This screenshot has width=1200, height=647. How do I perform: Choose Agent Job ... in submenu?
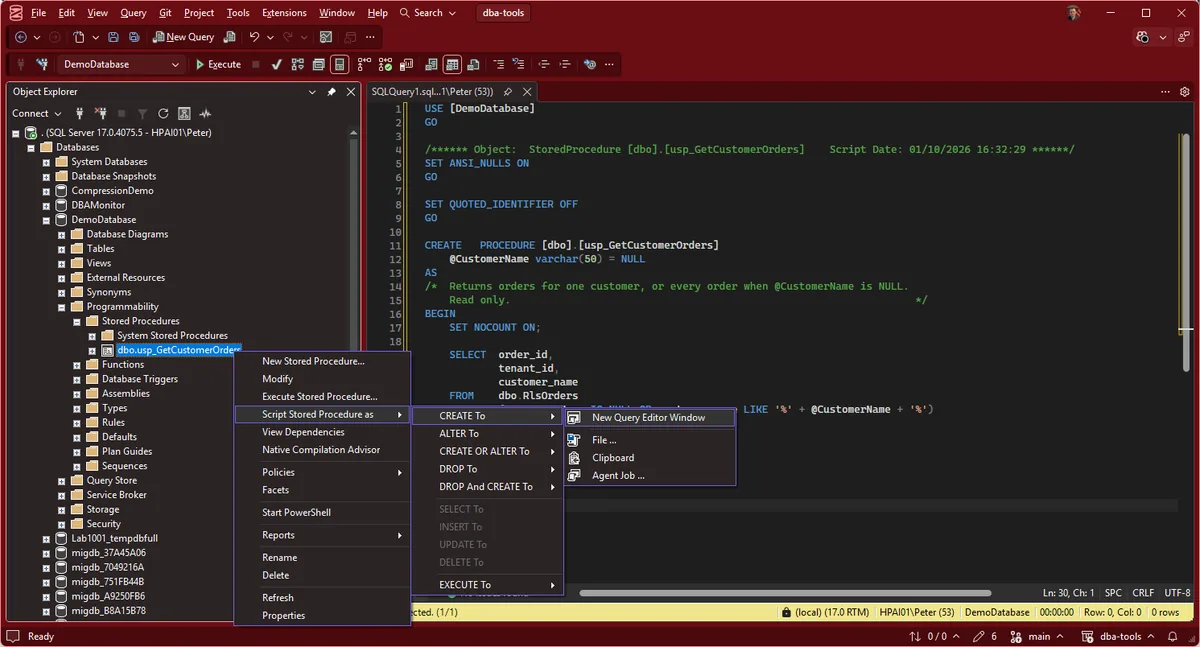tap(650, 476)
